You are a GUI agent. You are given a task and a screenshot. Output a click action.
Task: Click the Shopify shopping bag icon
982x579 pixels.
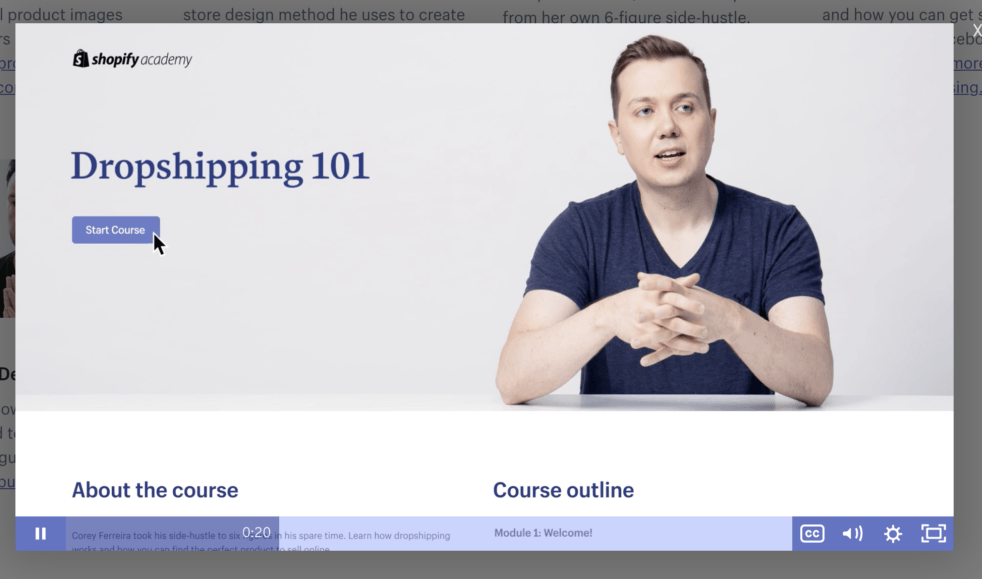point(81,59)
